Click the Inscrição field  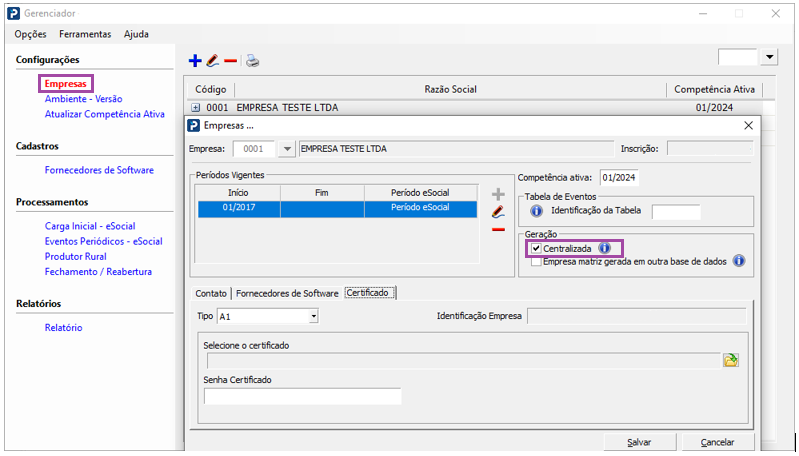pyautogui.click(x=710, y=149)
